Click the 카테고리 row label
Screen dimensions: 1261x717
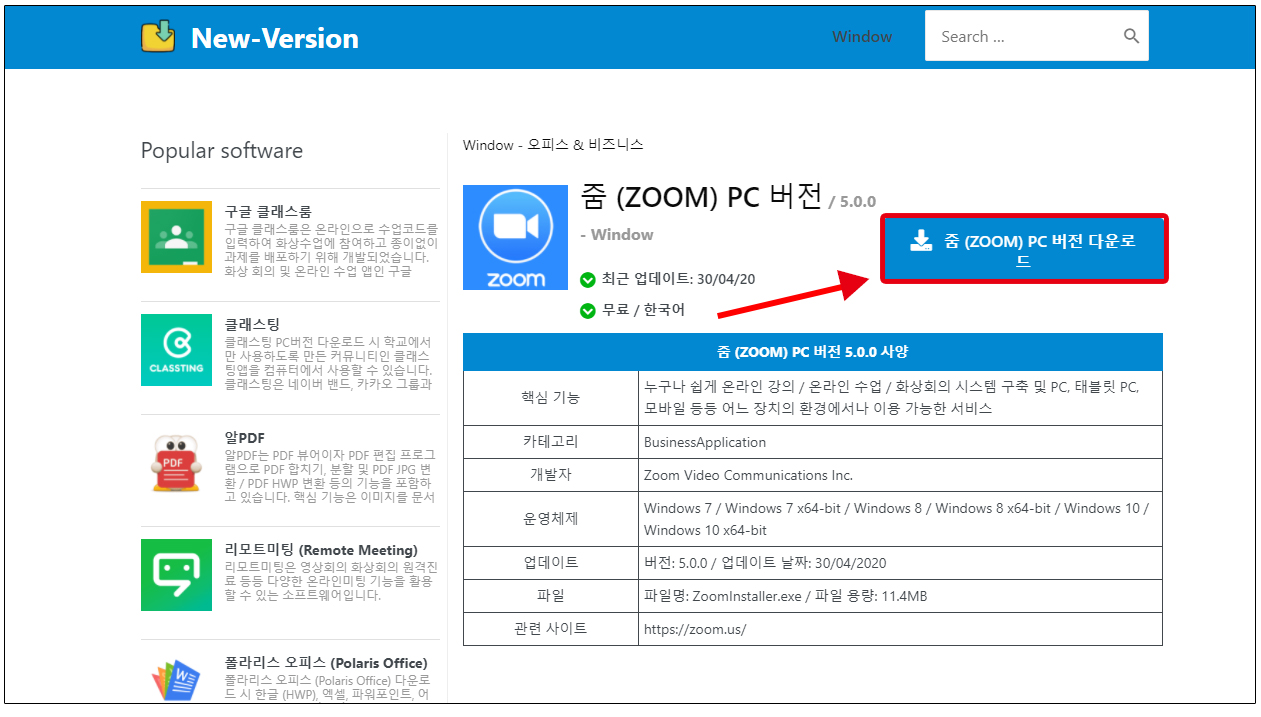551,442
